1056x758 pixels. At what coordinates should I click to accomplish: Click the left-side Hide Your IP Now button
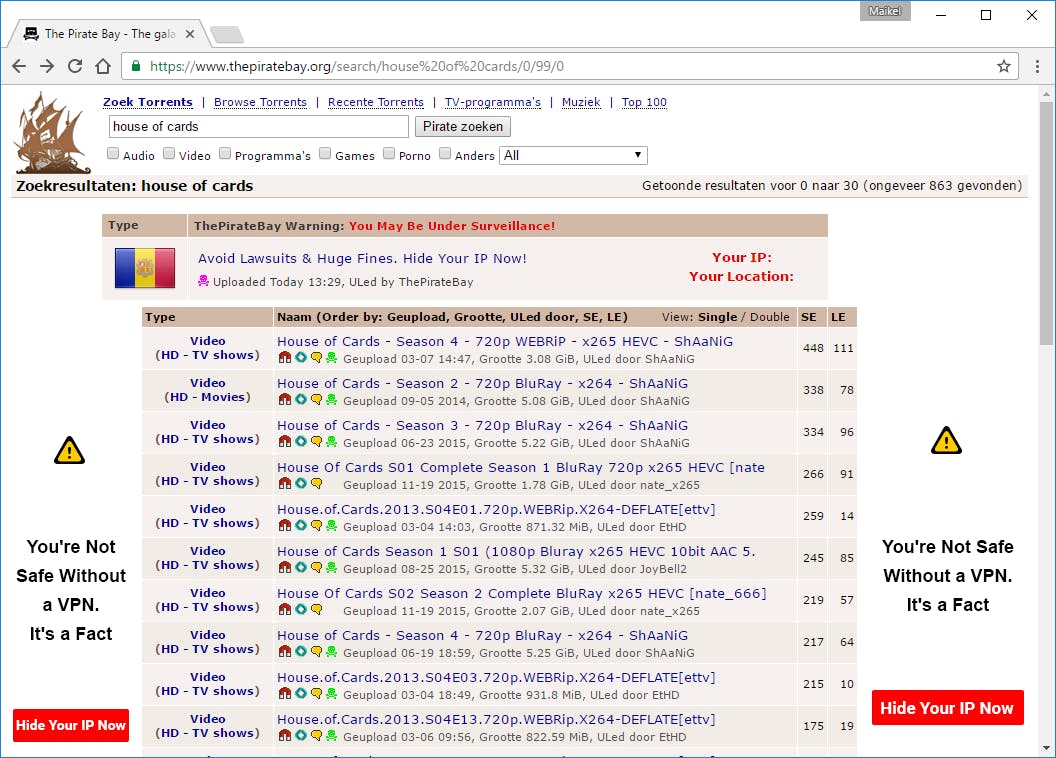pos(71,725)
